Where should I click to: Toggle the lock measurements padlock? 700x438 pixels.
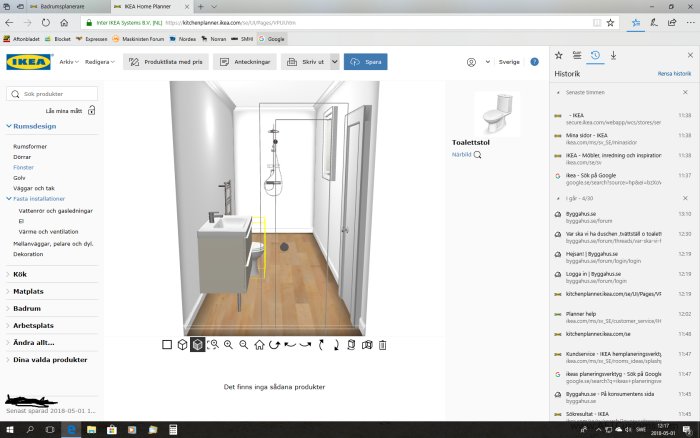tap(92, 110)
